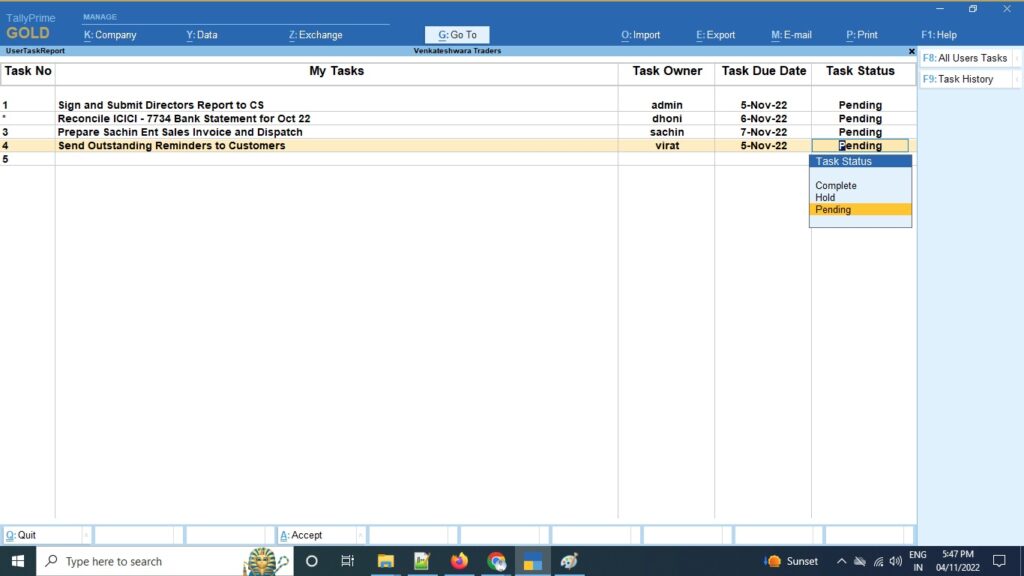Image resolution: width=1024 pixels, height=576 pixels.
Task: Click F8: All Users Tasks
Action: click(966, 57)
